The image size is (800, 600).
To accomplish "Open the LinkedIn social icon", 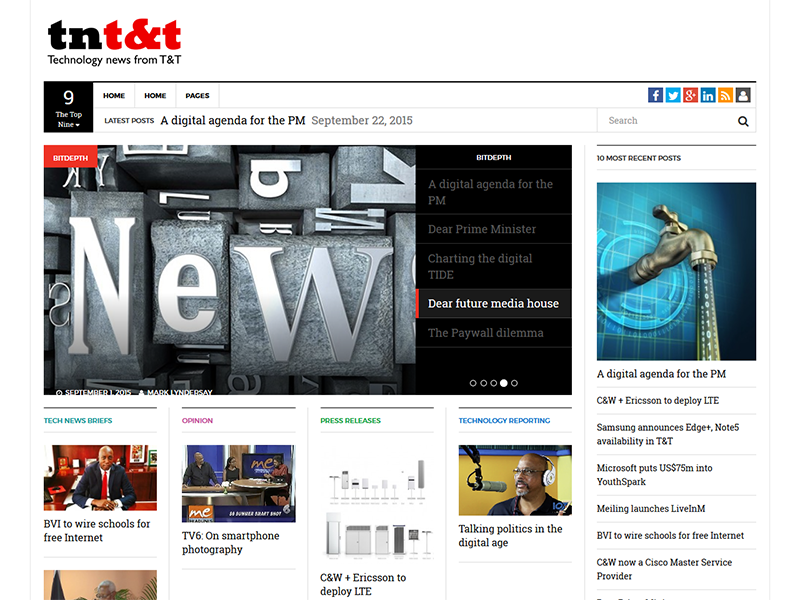I will [x=708, y=95].
